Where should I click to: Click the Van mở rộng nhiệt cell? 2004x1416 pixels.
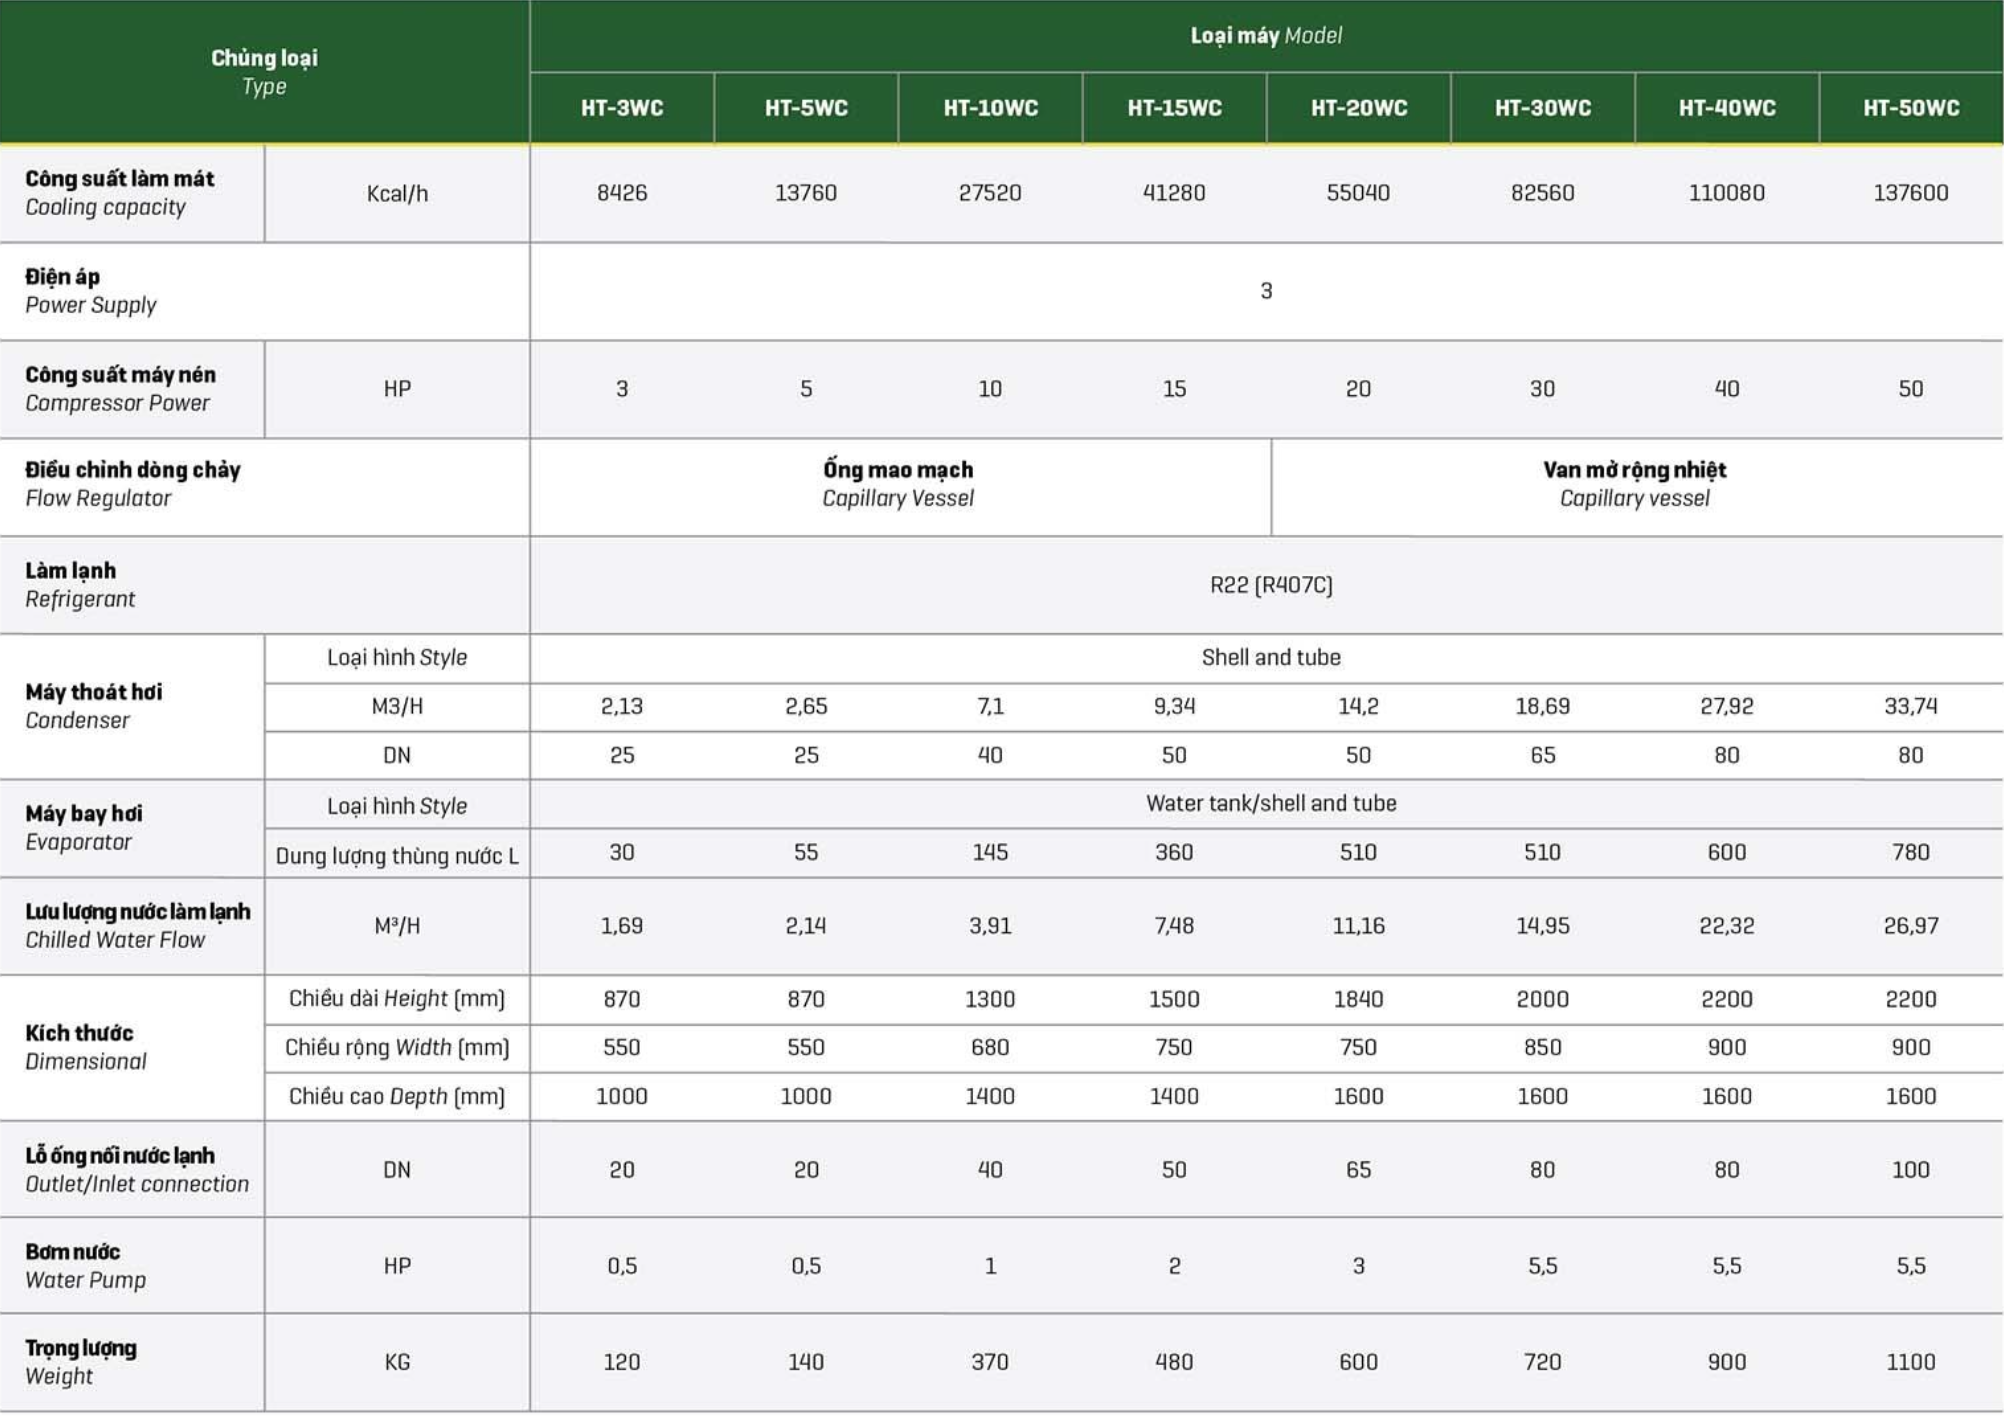point(1634,484)
